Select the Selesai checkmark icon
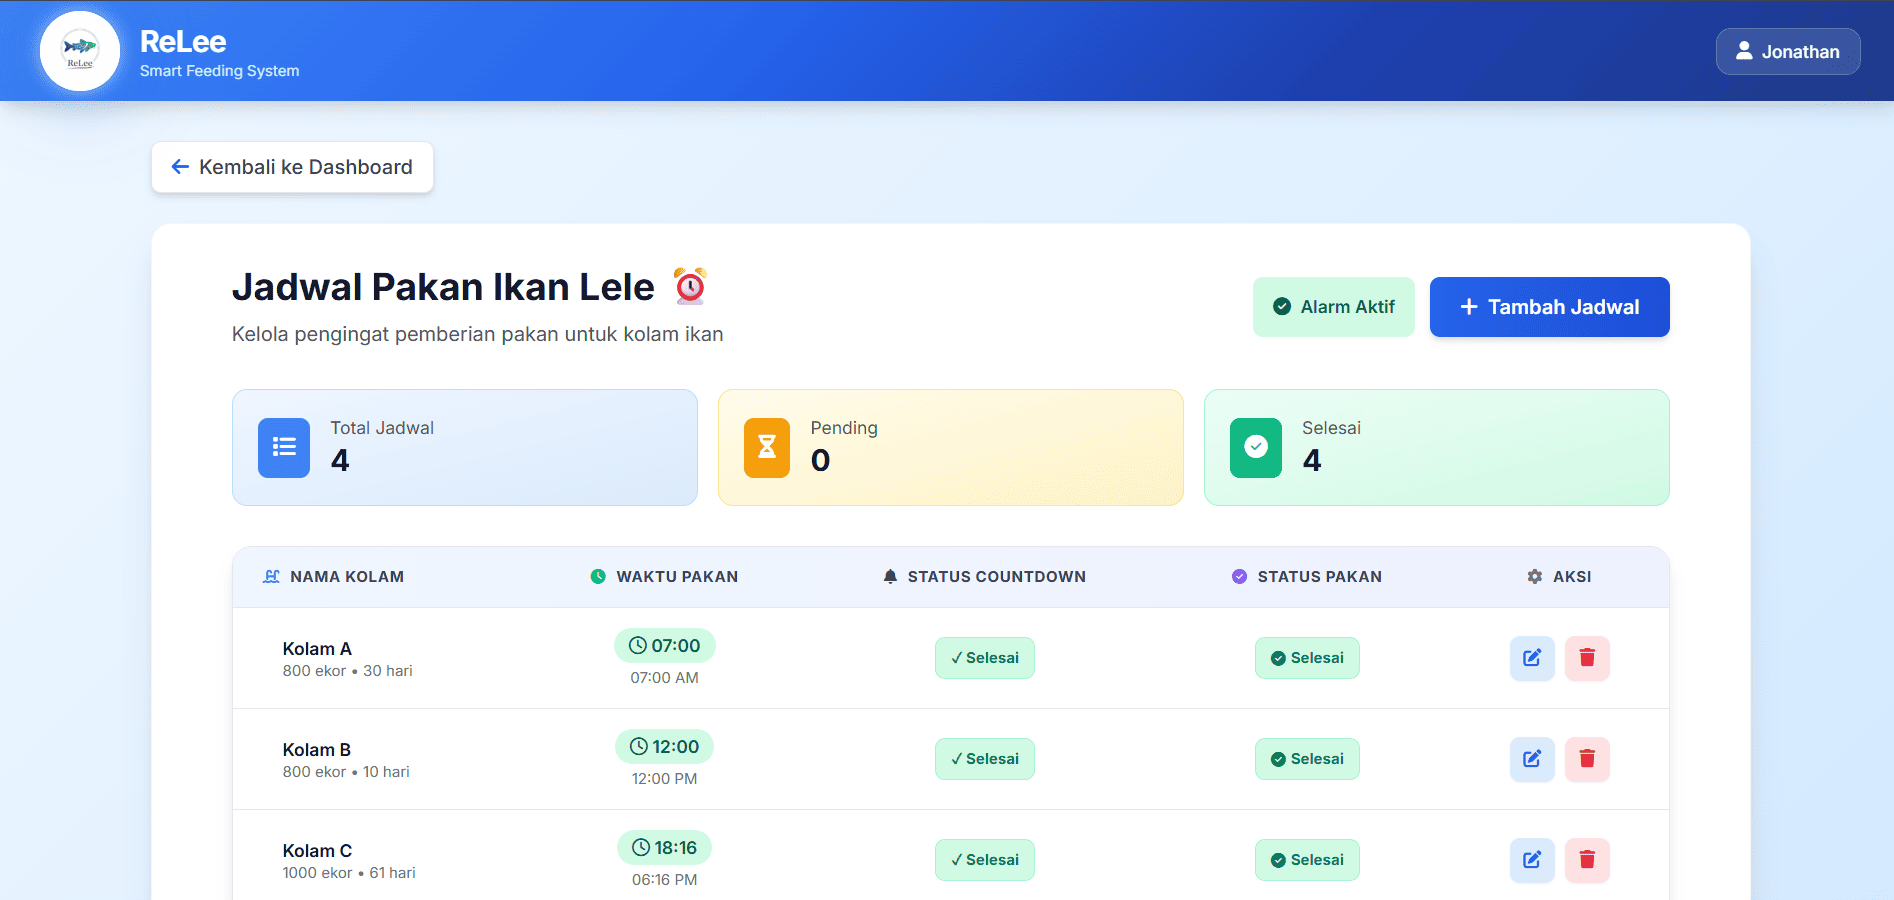This screenshot has height=900, width=1894. pos(1255,448)
